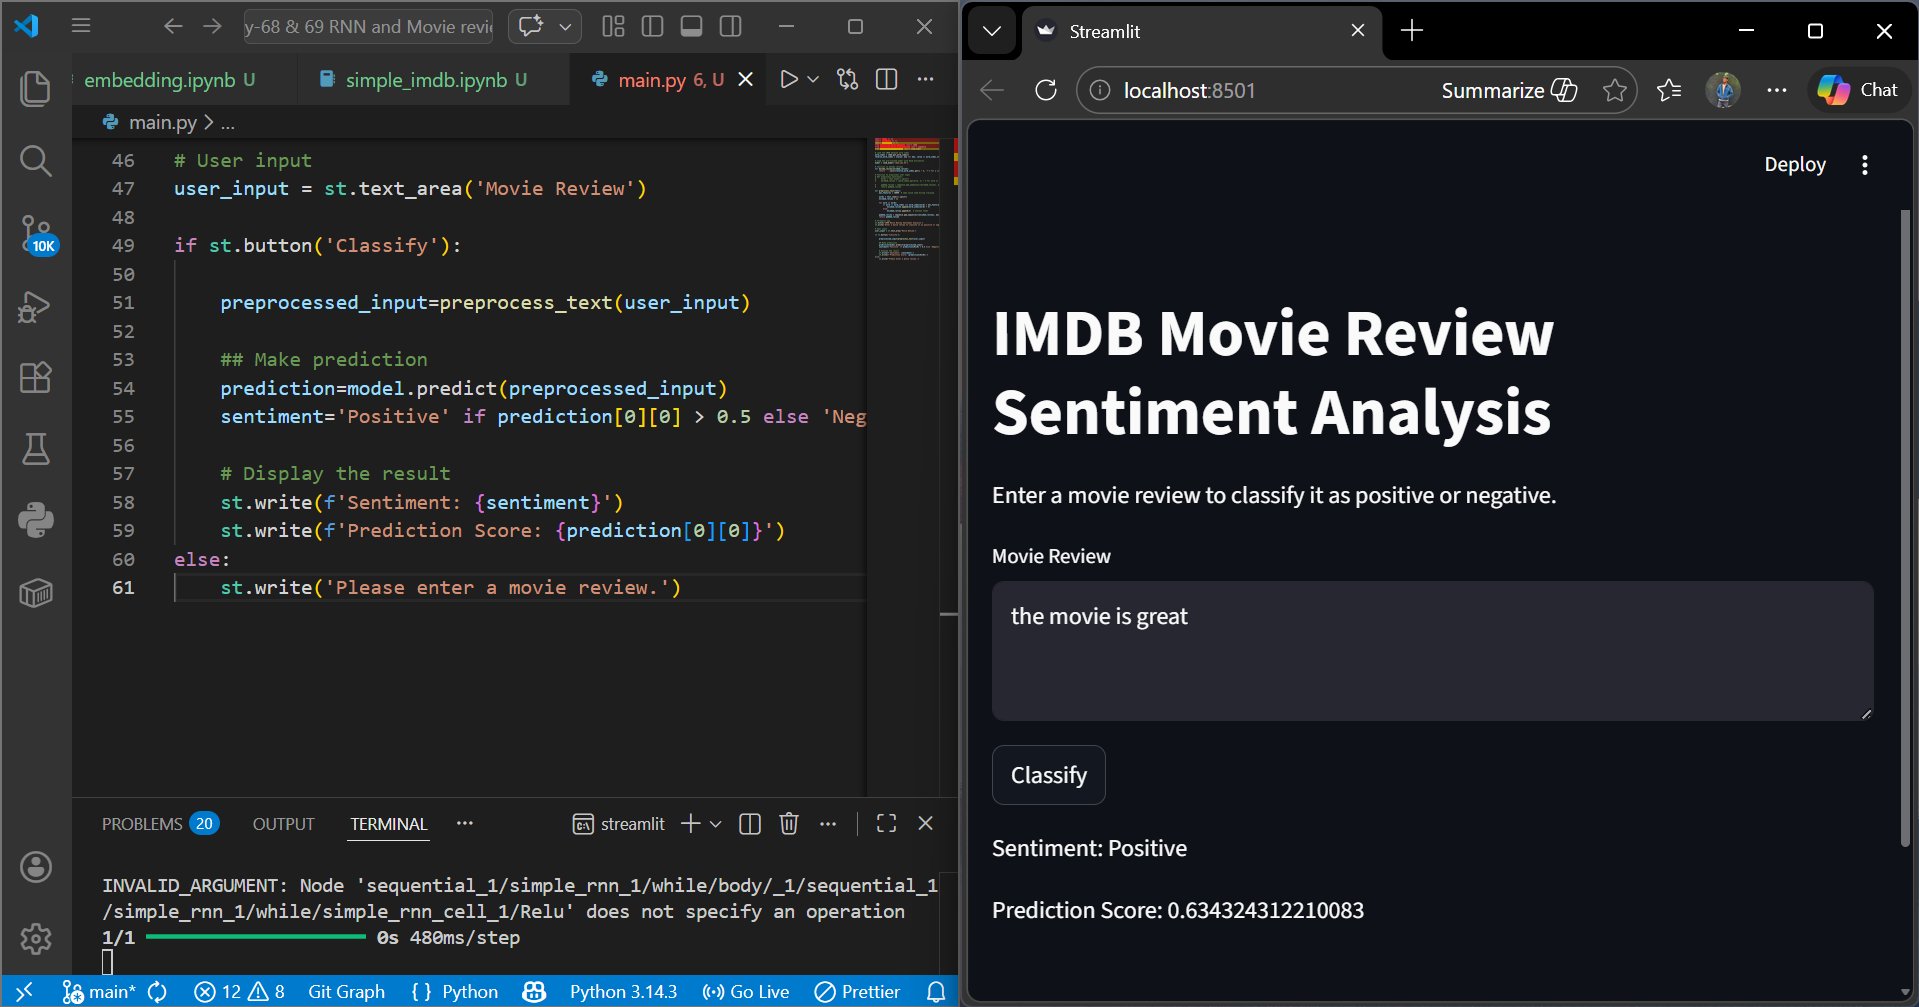The height and width of the screenshot is (1007, 1919).
Task: Kill terminal with the trash icon
Action: pyautogui.click(x=789, y=823)
